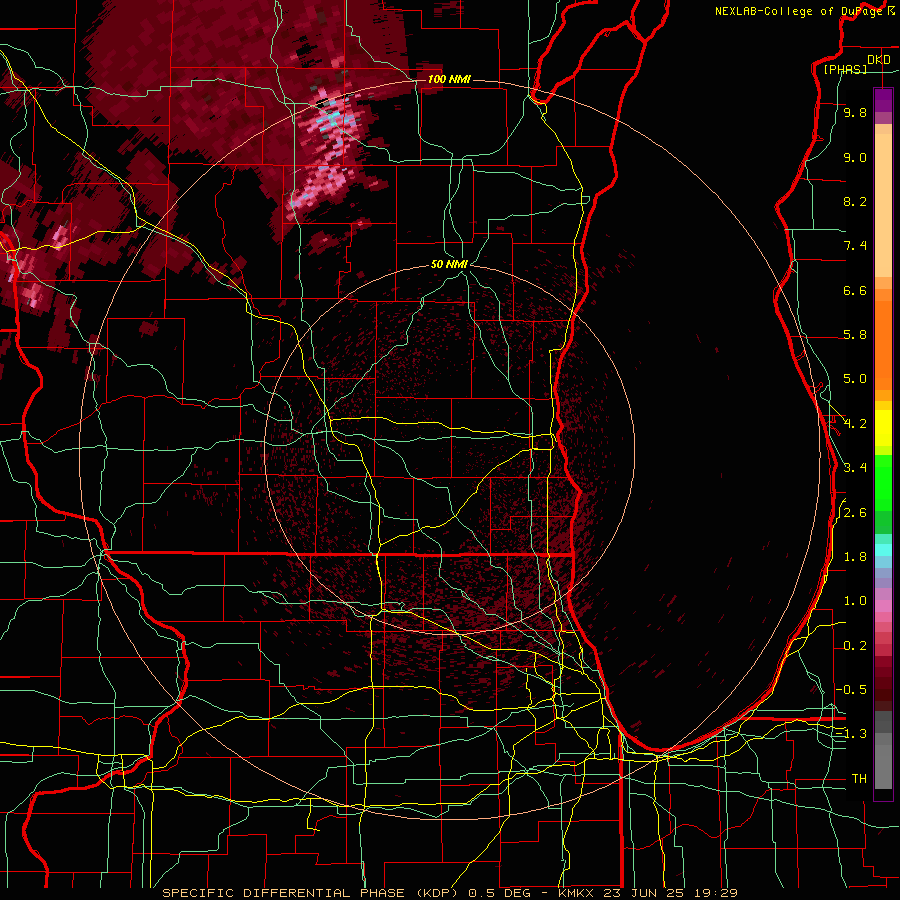Click the 0.2 legend value
The width and height of the screenshot is (900, 900).
(x=855, y=646)
